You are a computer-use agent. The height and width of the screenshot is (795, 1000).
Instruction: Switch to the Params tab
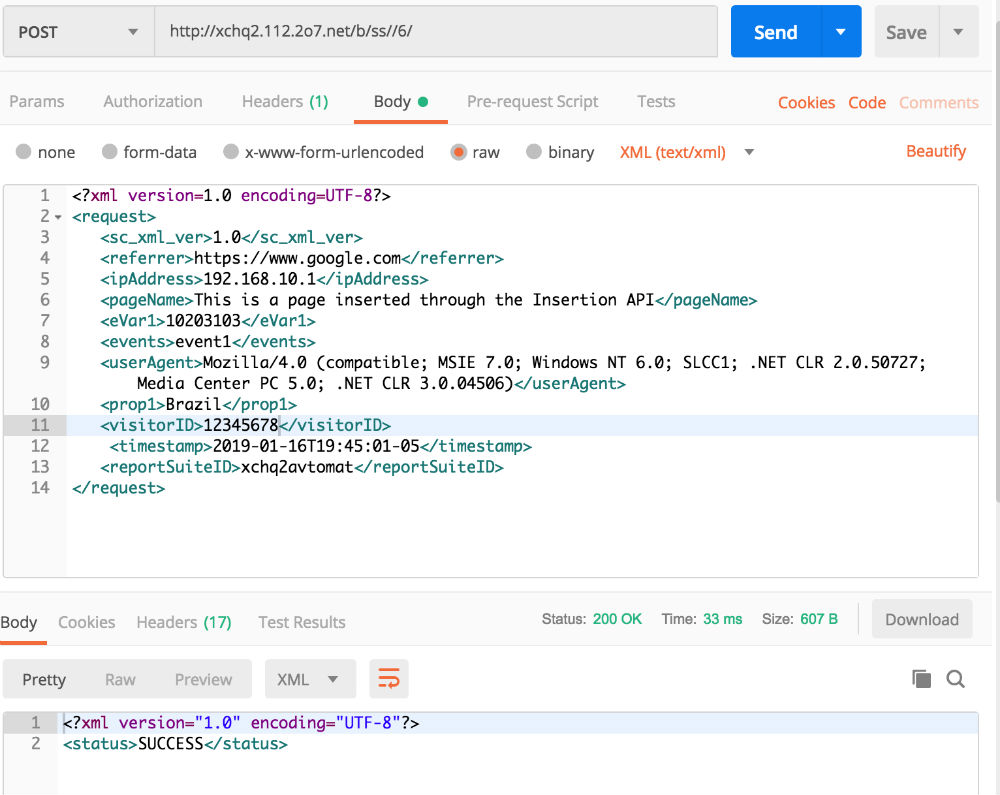37,101
